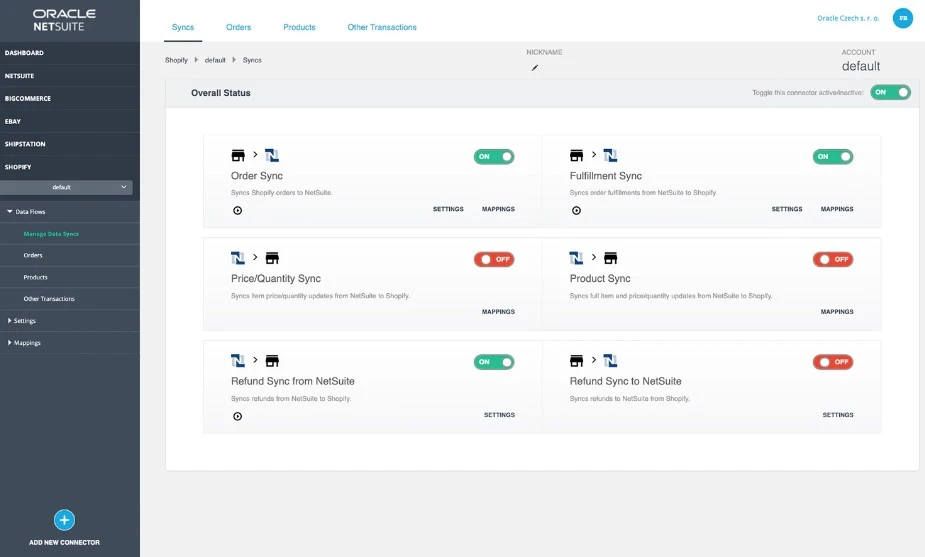
Task: Open Mappings for Product Sync
Action: pos(837,312)
